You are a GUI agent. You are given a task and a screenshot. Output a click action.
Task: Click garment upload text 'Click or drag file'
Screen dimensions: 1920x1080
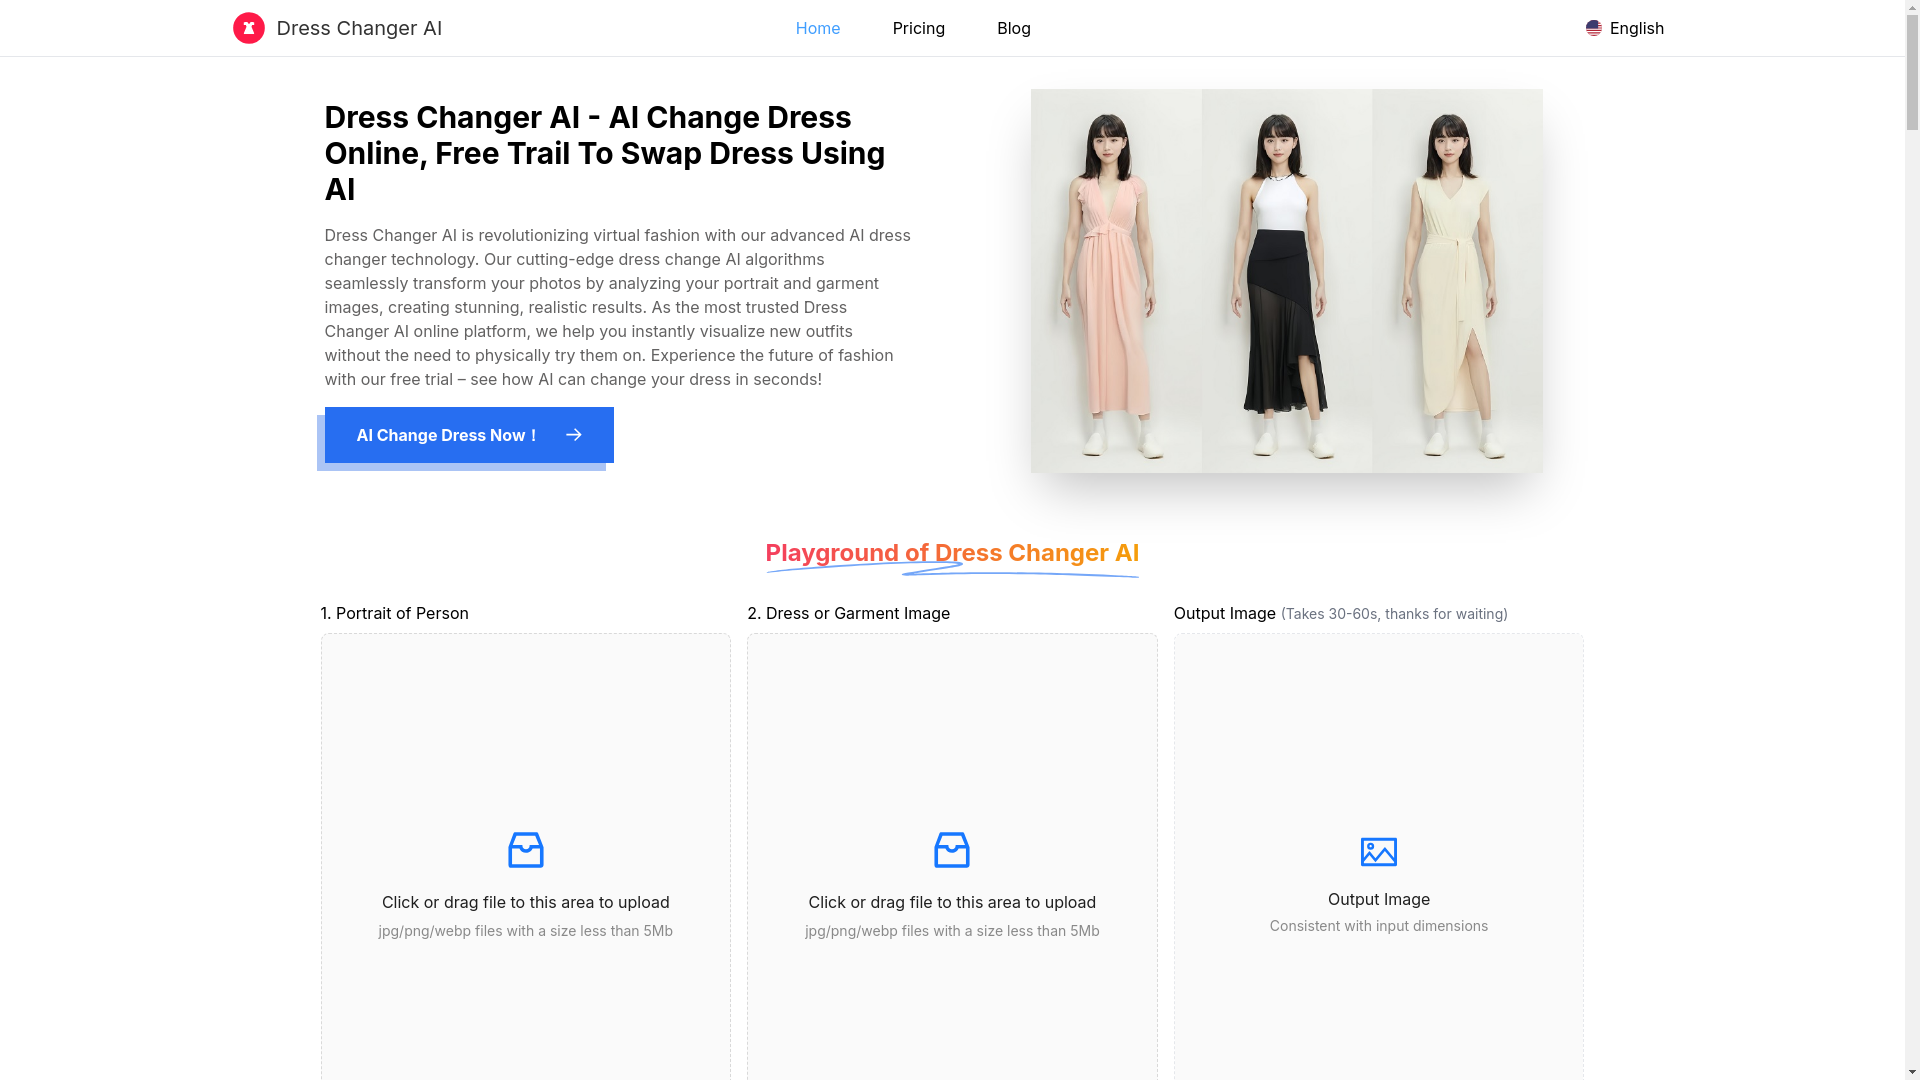coord(952,902)
